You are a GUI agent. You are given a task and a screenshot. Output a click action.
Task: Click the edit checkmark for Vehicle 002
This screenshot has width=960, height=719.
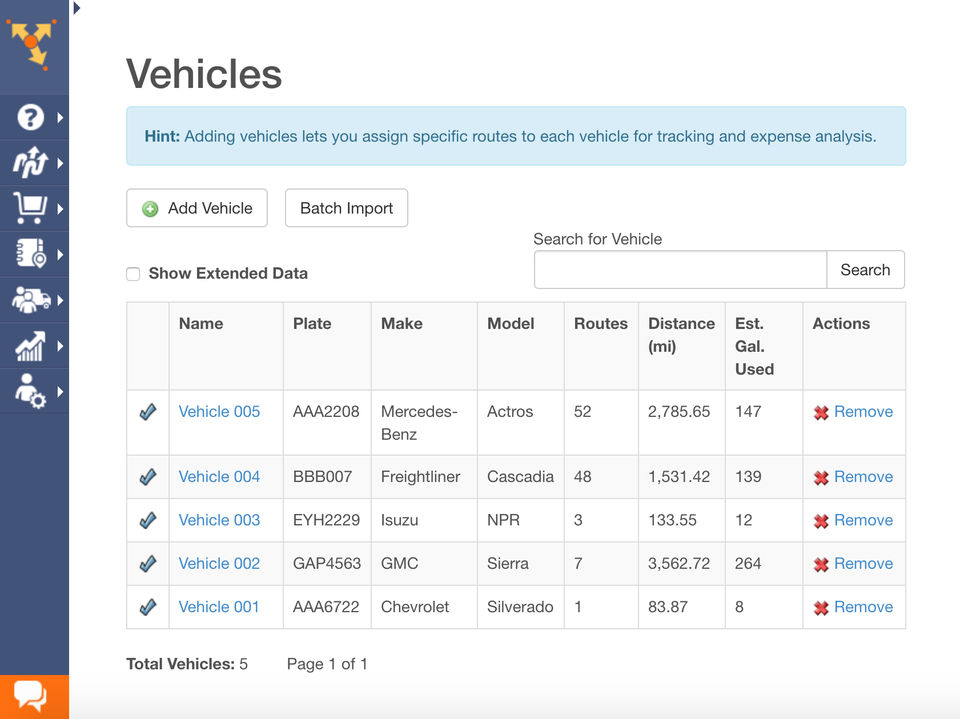click(x=148, y=563)
